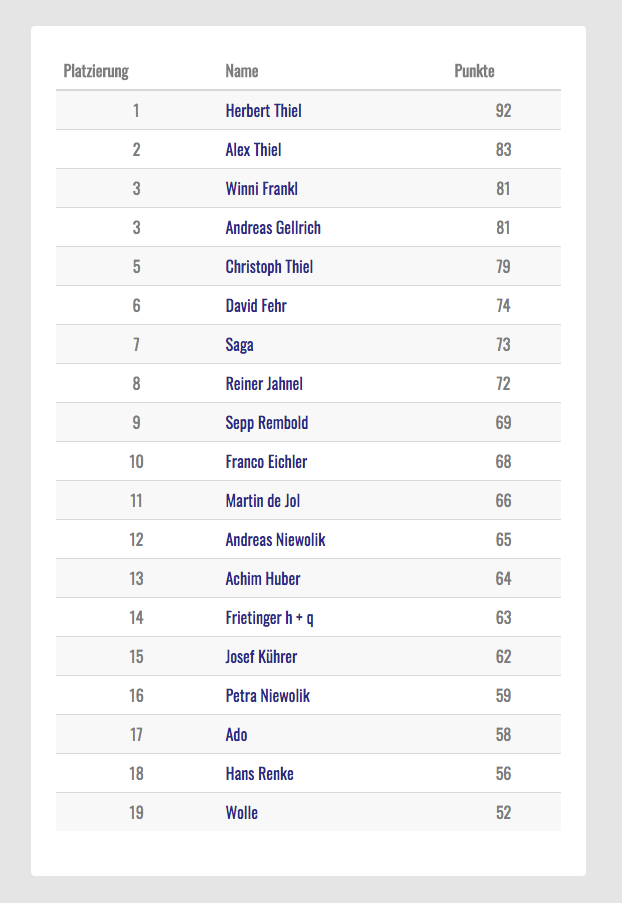
Task: Click the Name column header
Action: click(242, 71)
